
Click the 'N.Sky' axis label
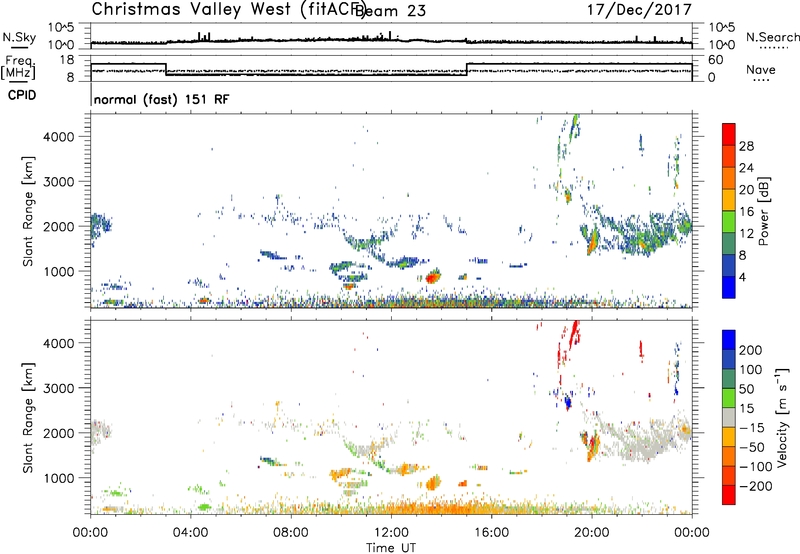[x=19, y=37]
